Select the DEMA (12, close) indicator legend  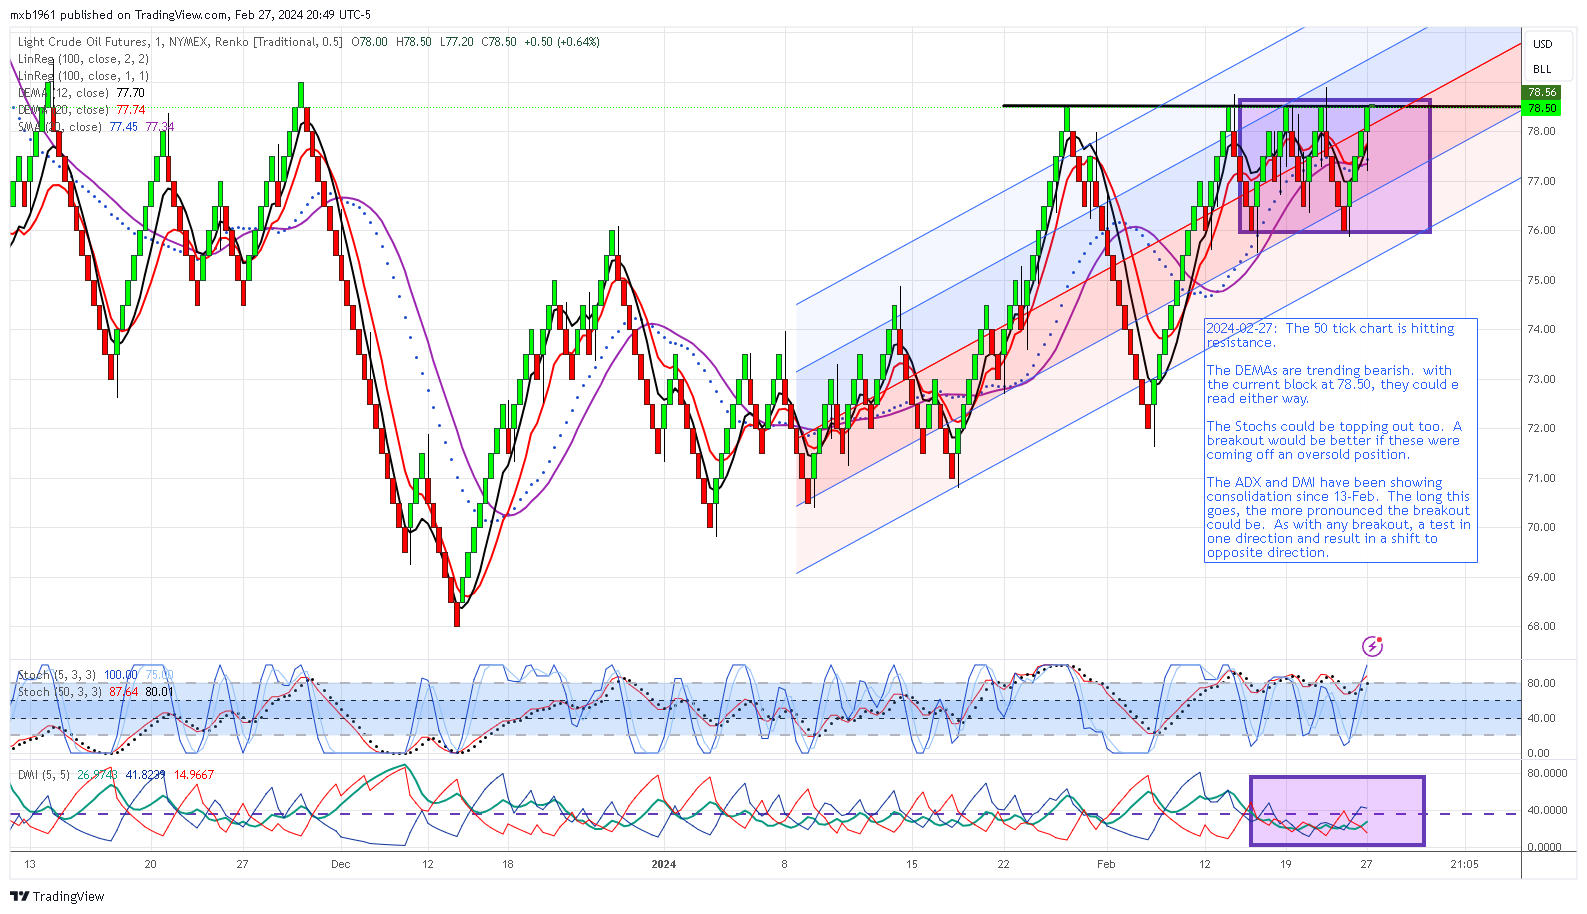(x=63, y=93)
